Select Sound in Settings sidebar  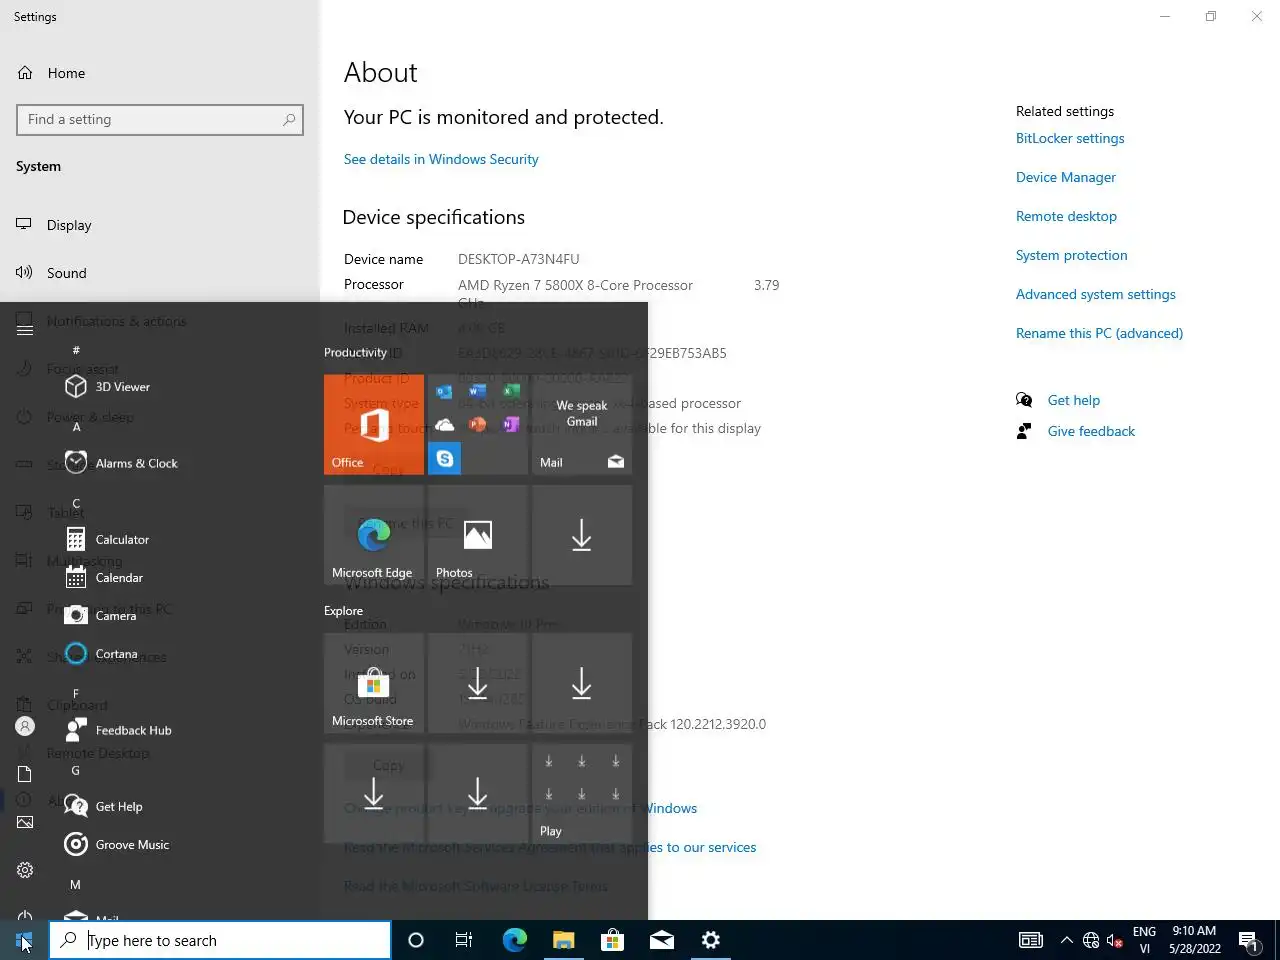(x=67, y=273)
